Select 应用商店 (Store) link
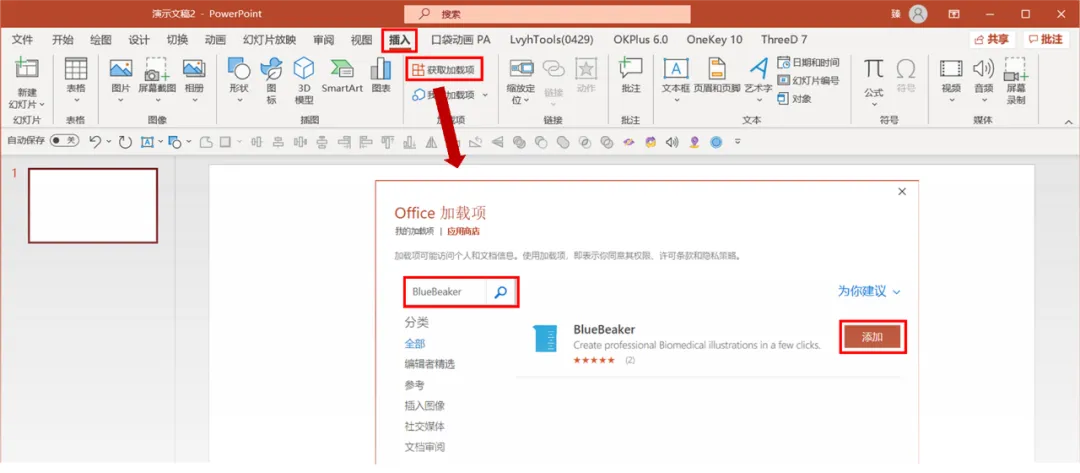Image resolution: width=1080 pixels, height=473 pixels. 464,231
